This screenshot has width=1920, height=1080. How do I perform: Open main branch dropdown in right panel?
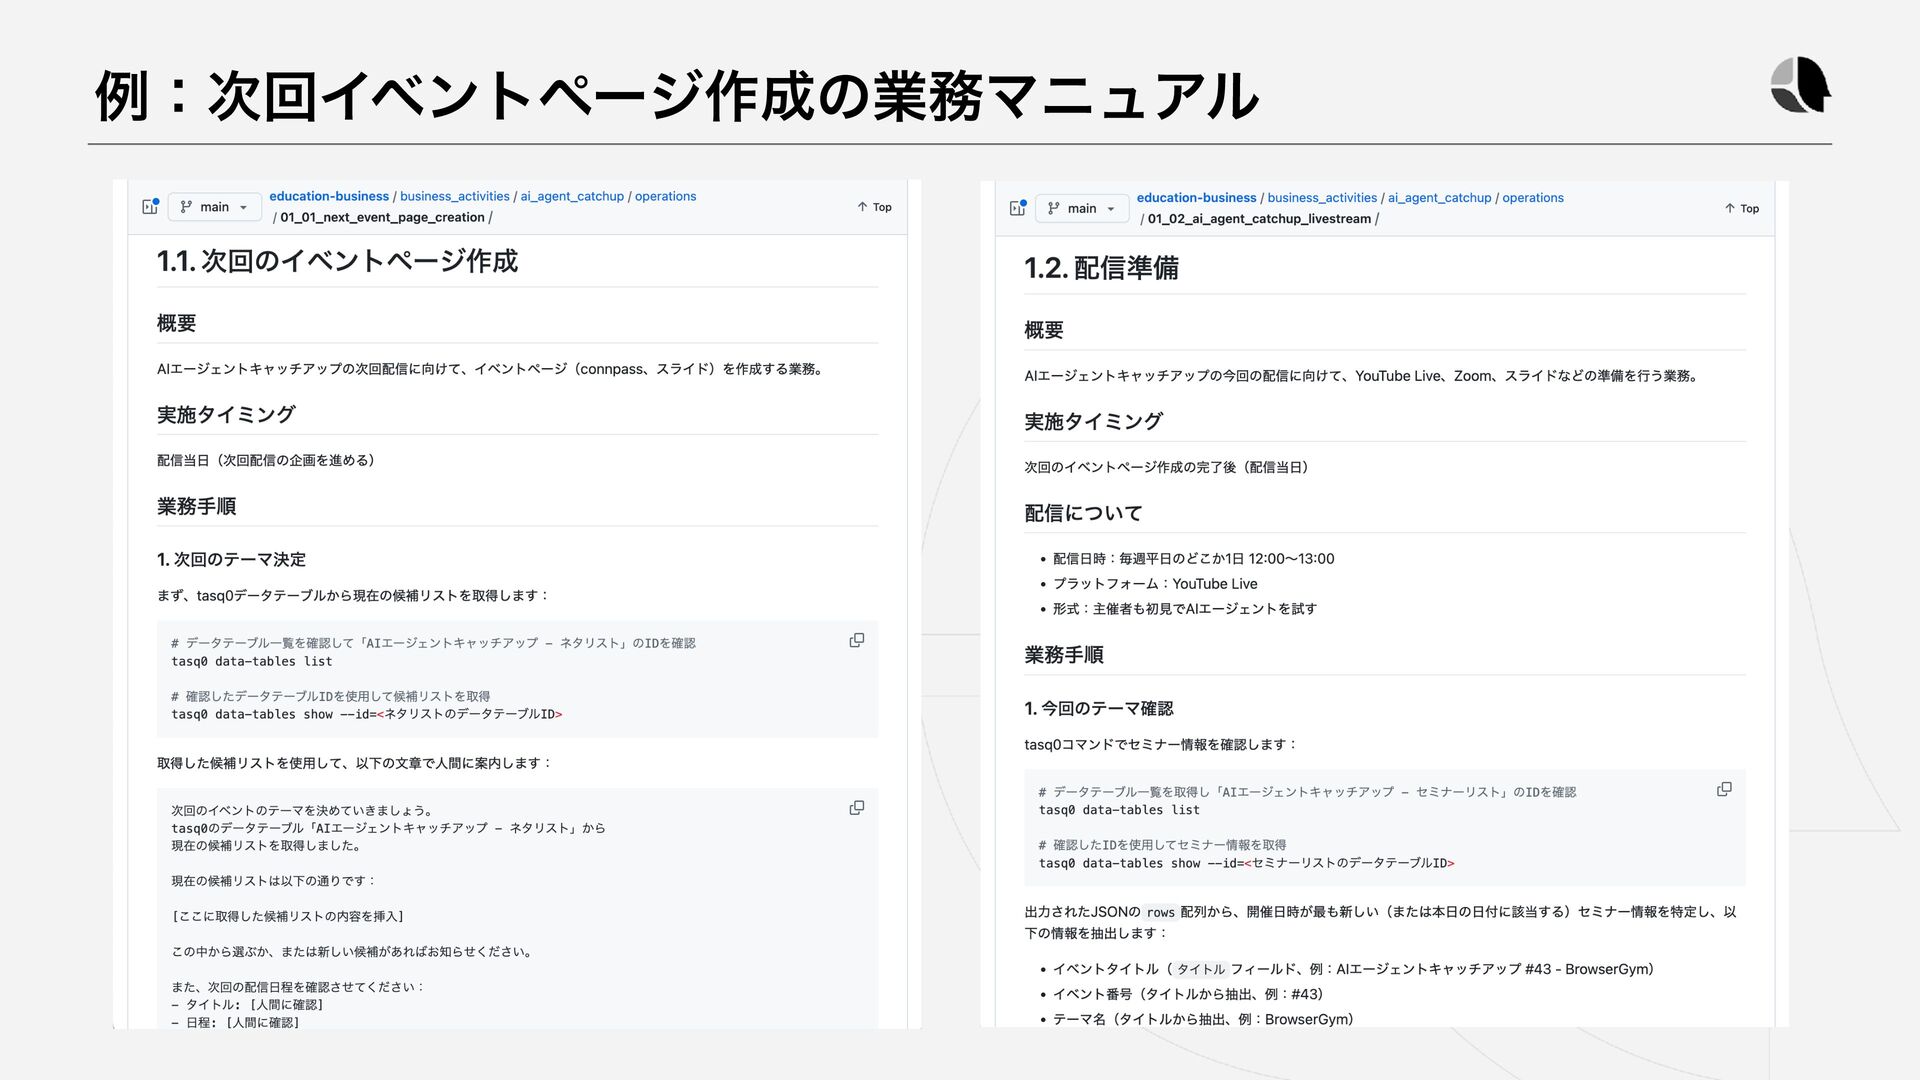(1081, 208)
